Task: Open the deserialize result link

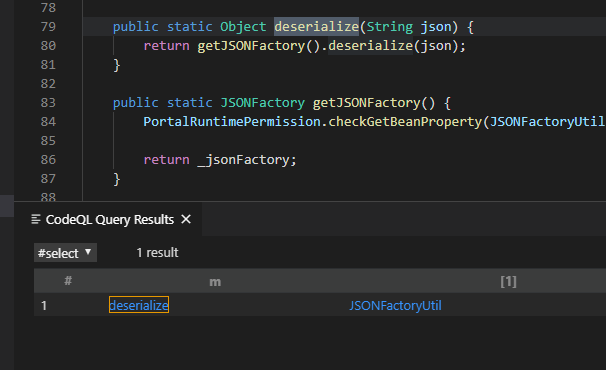Action: (139, 305)
